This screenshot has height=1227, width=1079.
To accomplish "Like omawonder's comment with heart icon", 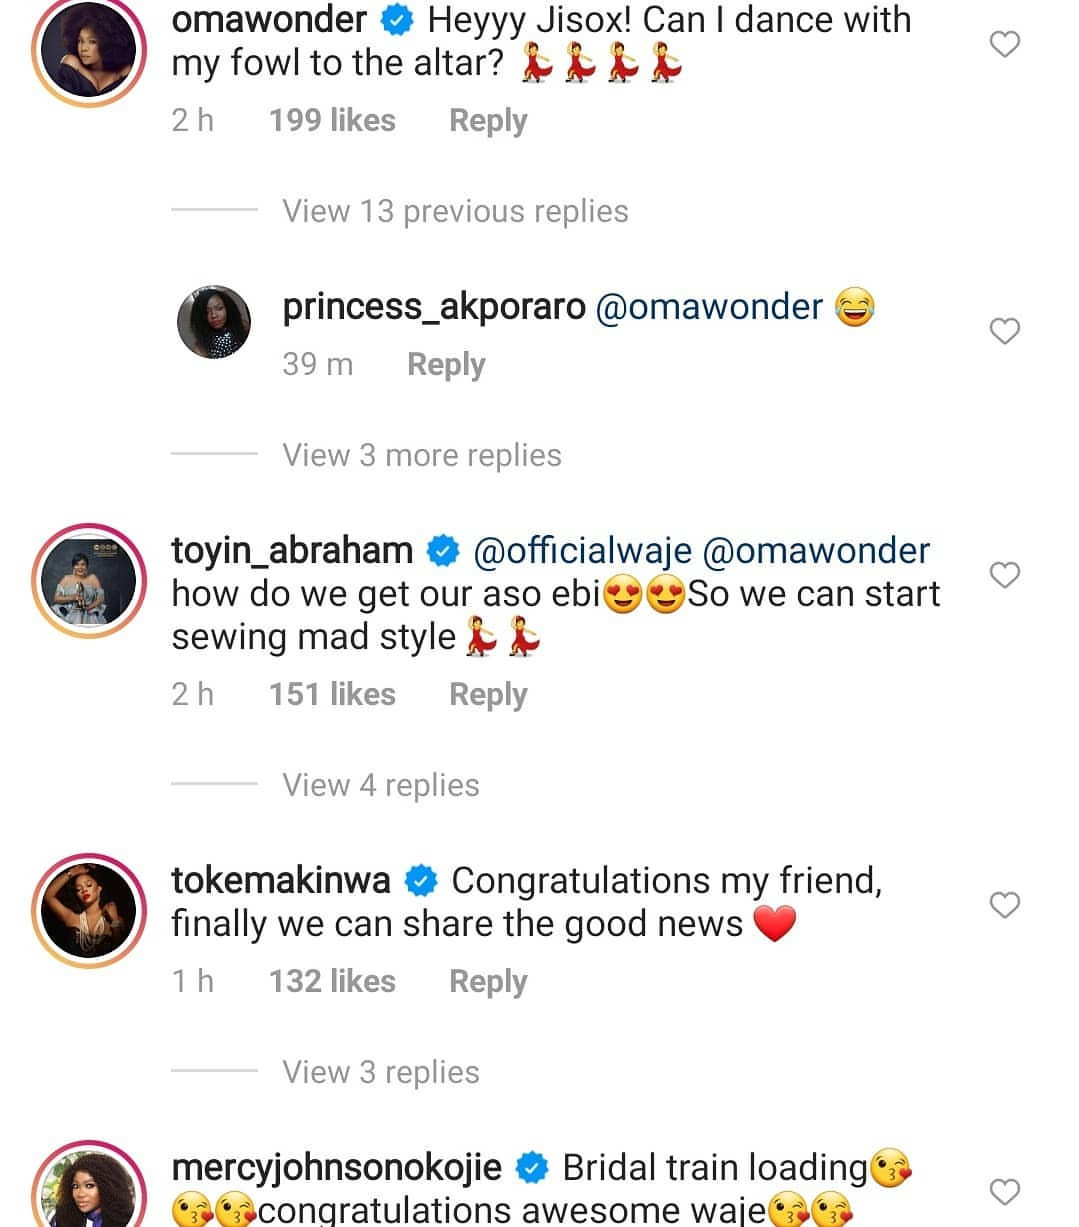I will pos(1004,44).
